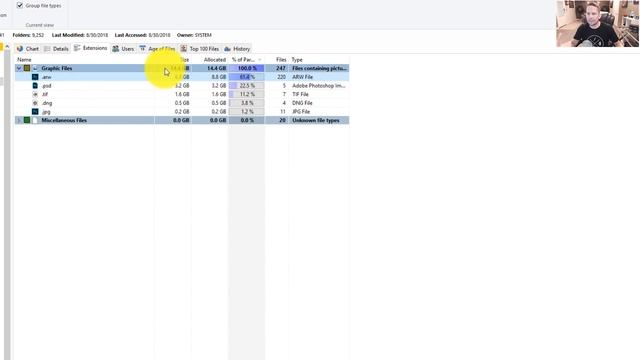Select the Graphic Files row name
This screenshot has height=360, width=640.
click(57, 68)
